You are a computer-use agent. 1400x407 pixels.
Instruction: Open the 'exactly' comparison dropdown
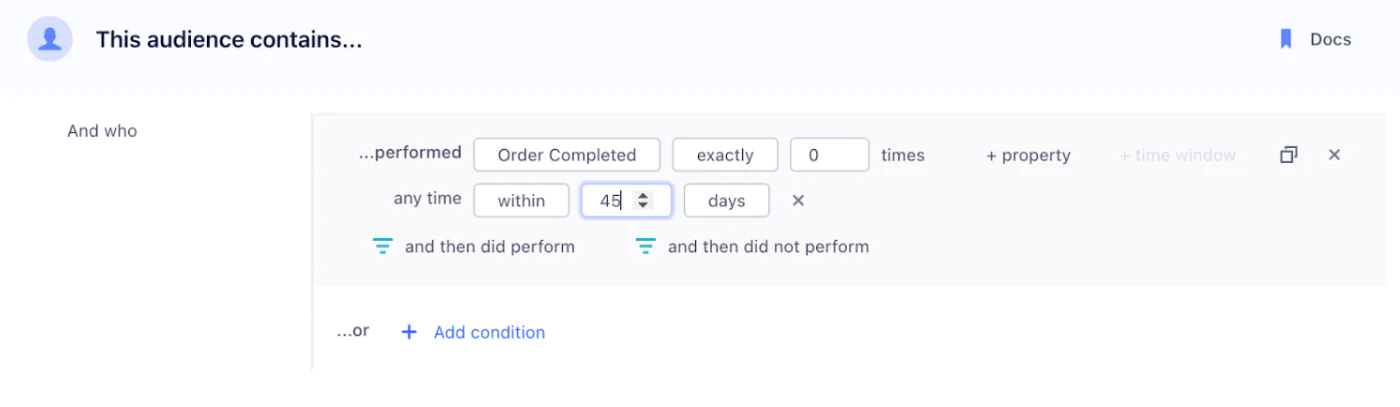pos(725,155)
